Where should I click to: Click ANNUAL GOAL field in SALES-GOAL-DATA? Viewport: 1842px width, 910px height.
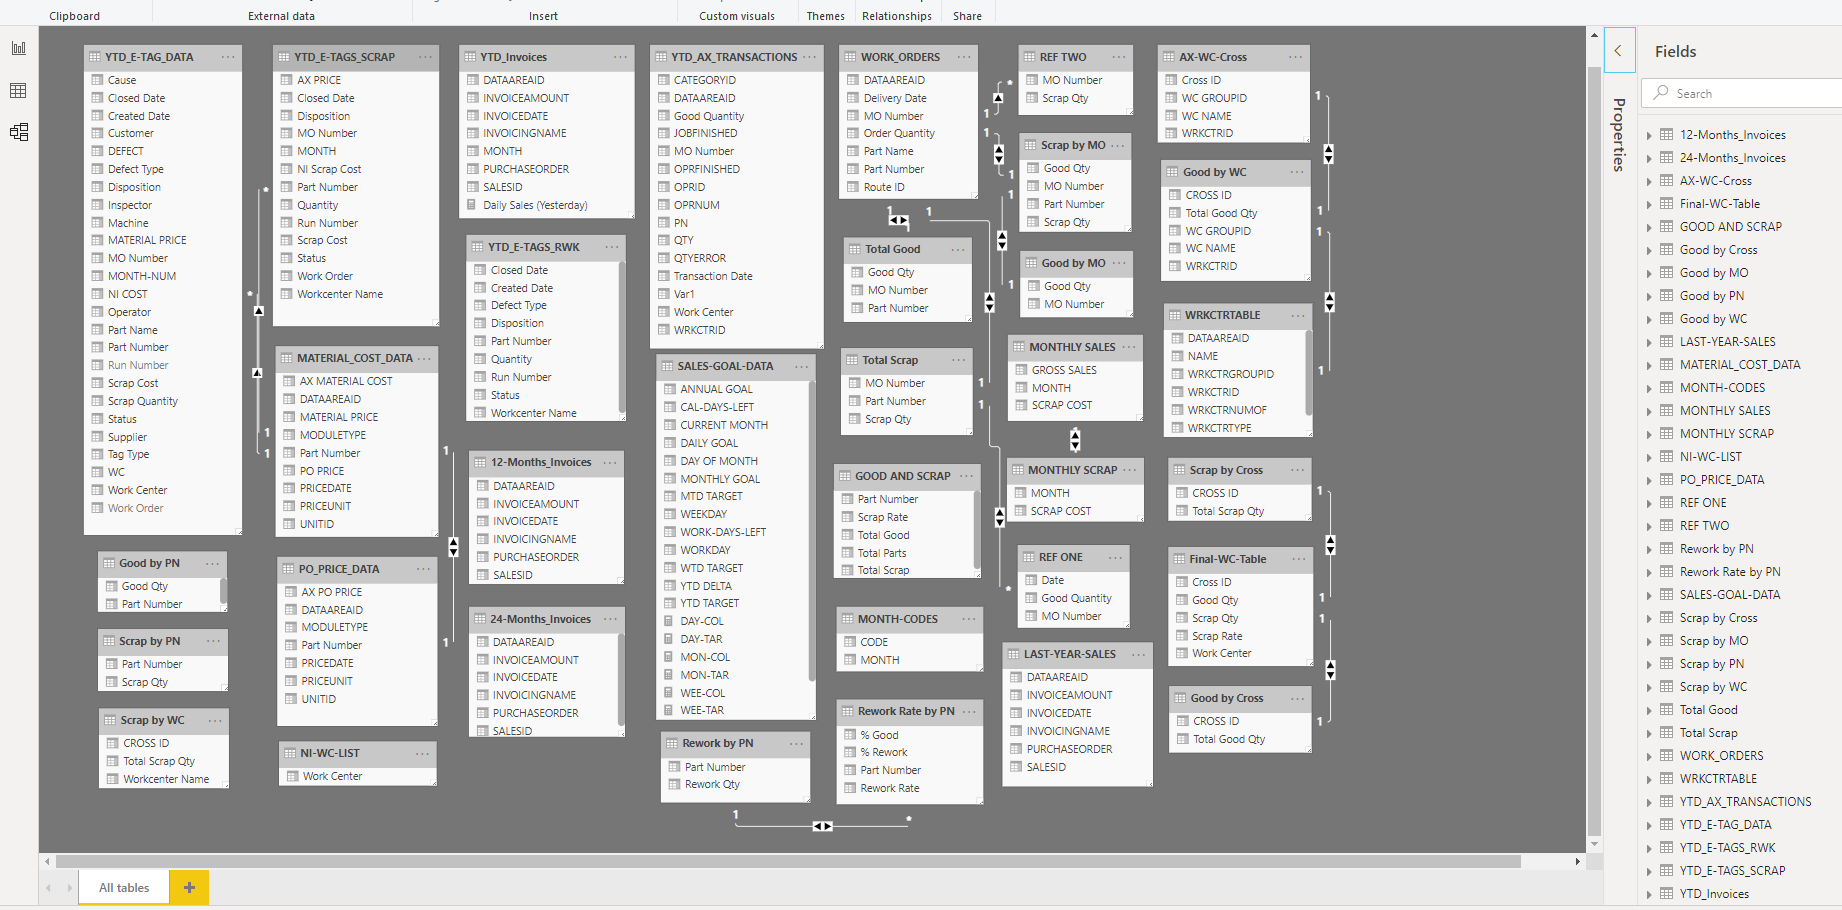tap(716, 389)
